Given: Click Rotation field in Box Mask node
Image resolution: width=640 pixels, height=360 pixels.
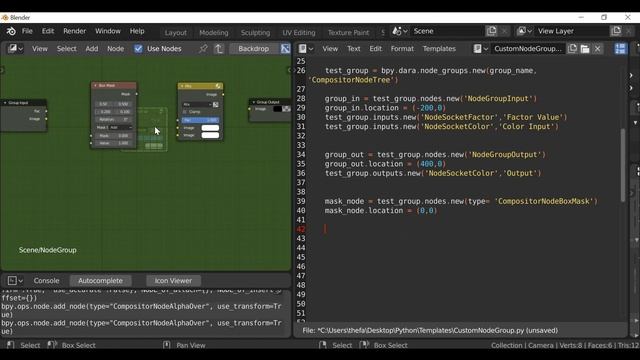Looking at the screenshot, I should 113,120.
